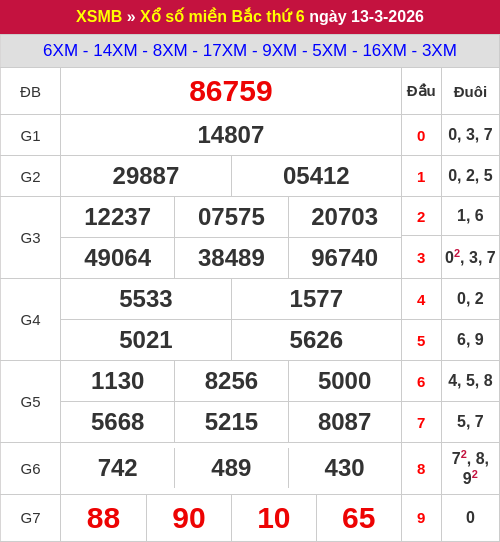The image size is (500, 542).
Task: Select tail values '1, 6' for head 2
Action: pos(470,216)
